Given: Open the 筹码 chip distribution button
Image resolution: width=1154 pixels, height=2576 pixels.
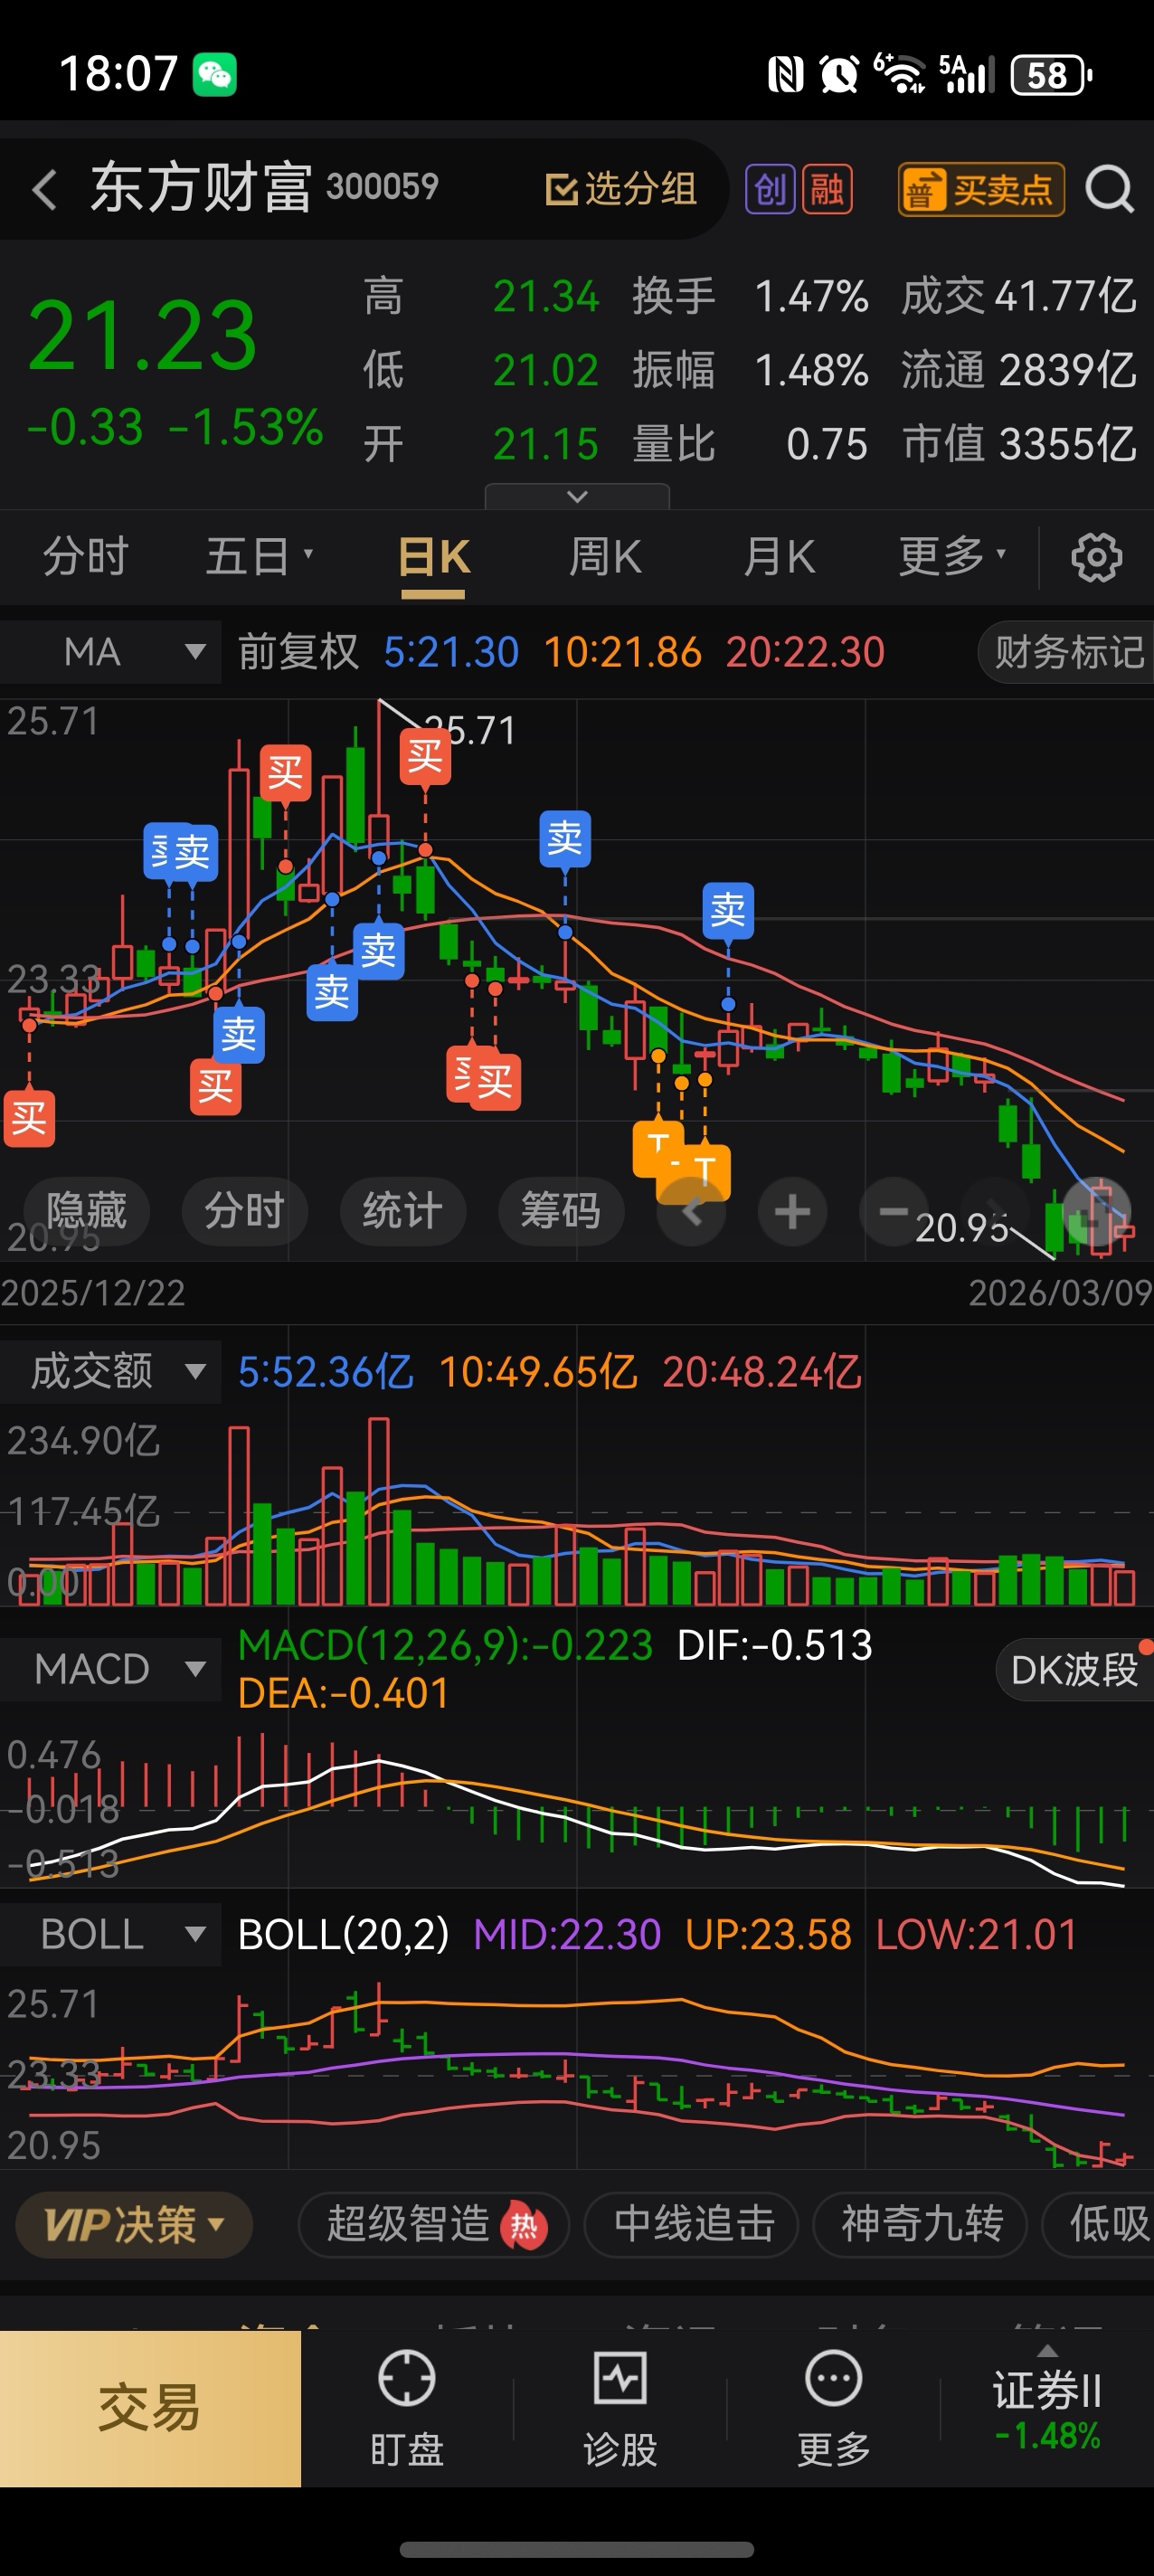Looking at the screenshot, I should tap(561, 1211).
